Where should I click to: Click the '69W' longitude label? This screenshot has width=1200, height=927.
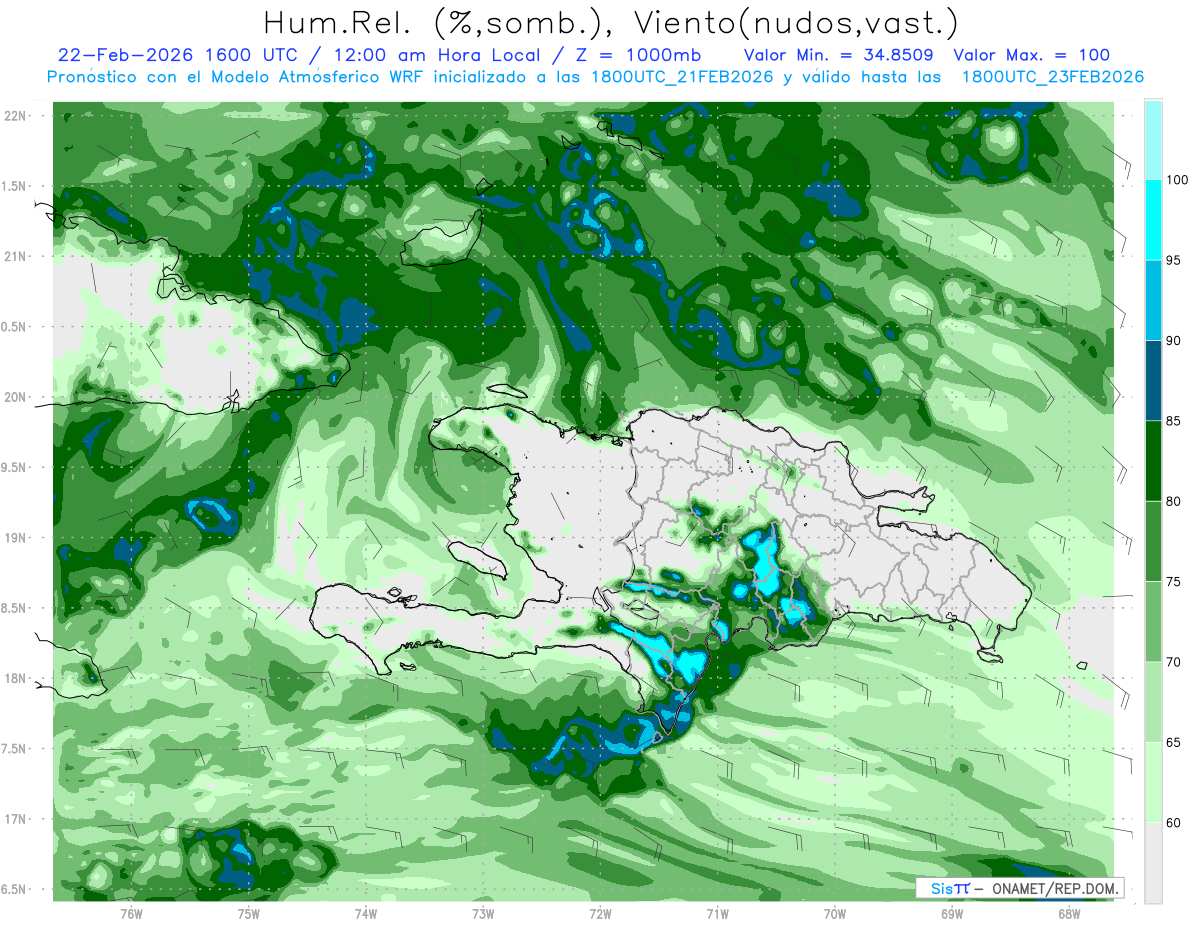point(952,914)
